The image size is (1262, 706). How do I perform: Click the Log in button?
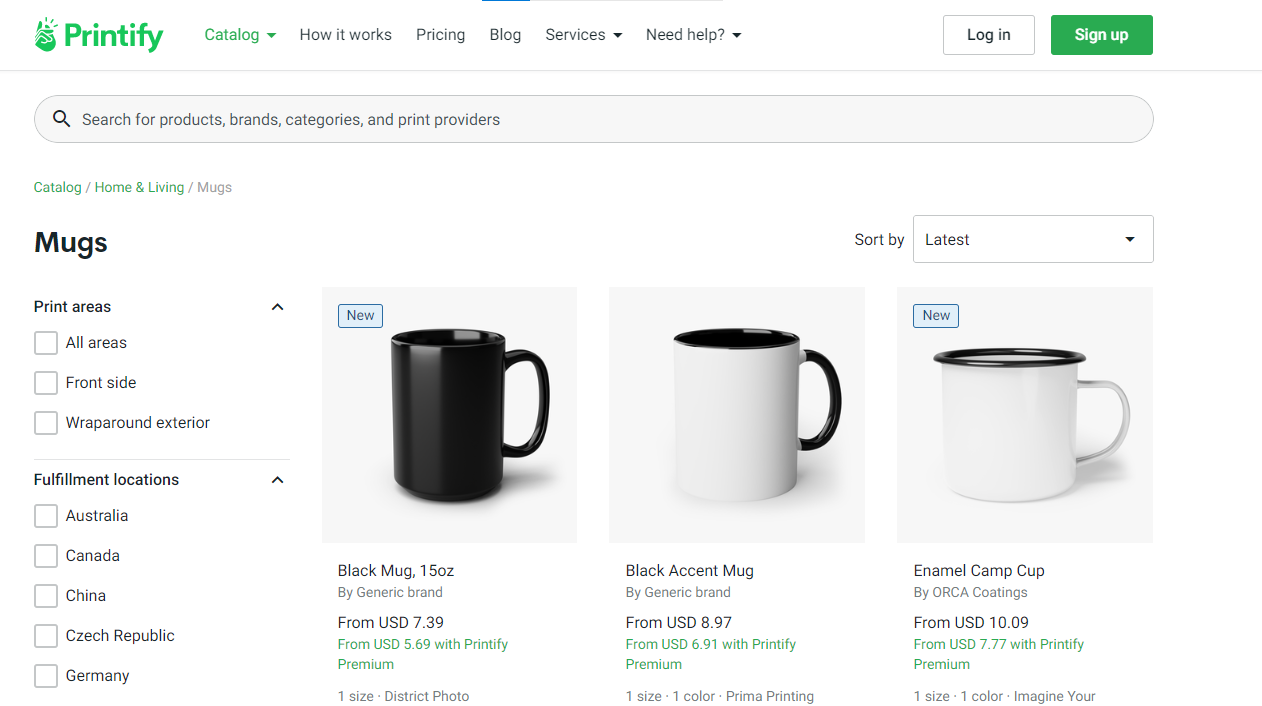point(989,35)
